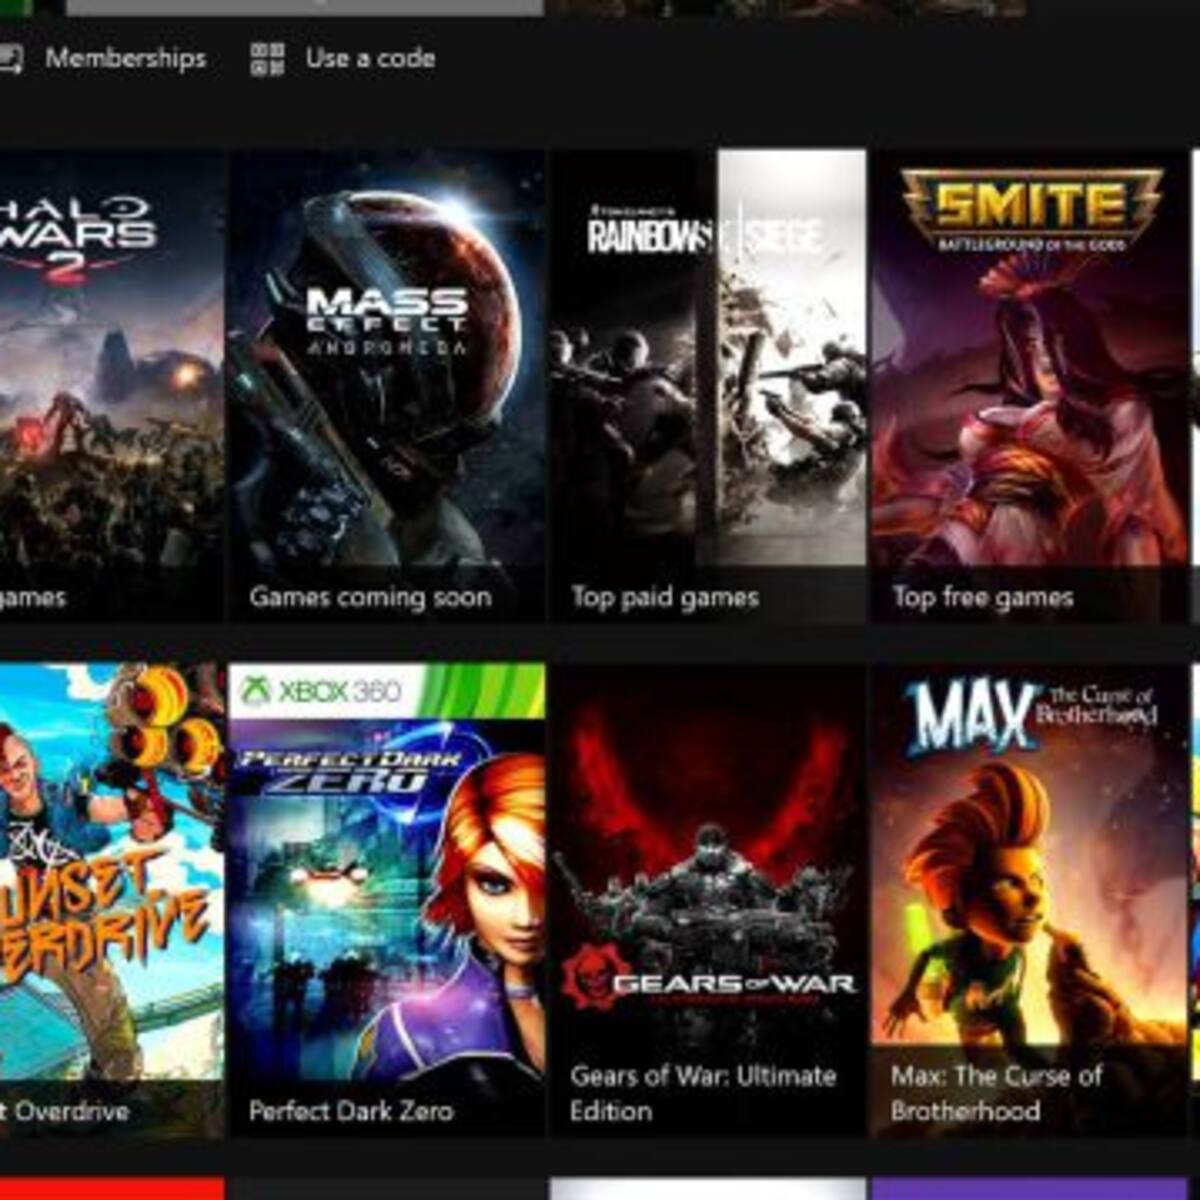Screen dimensions: 1200x1200
Task: Click the gold SMITE logo
Action: click(1031, 207)
